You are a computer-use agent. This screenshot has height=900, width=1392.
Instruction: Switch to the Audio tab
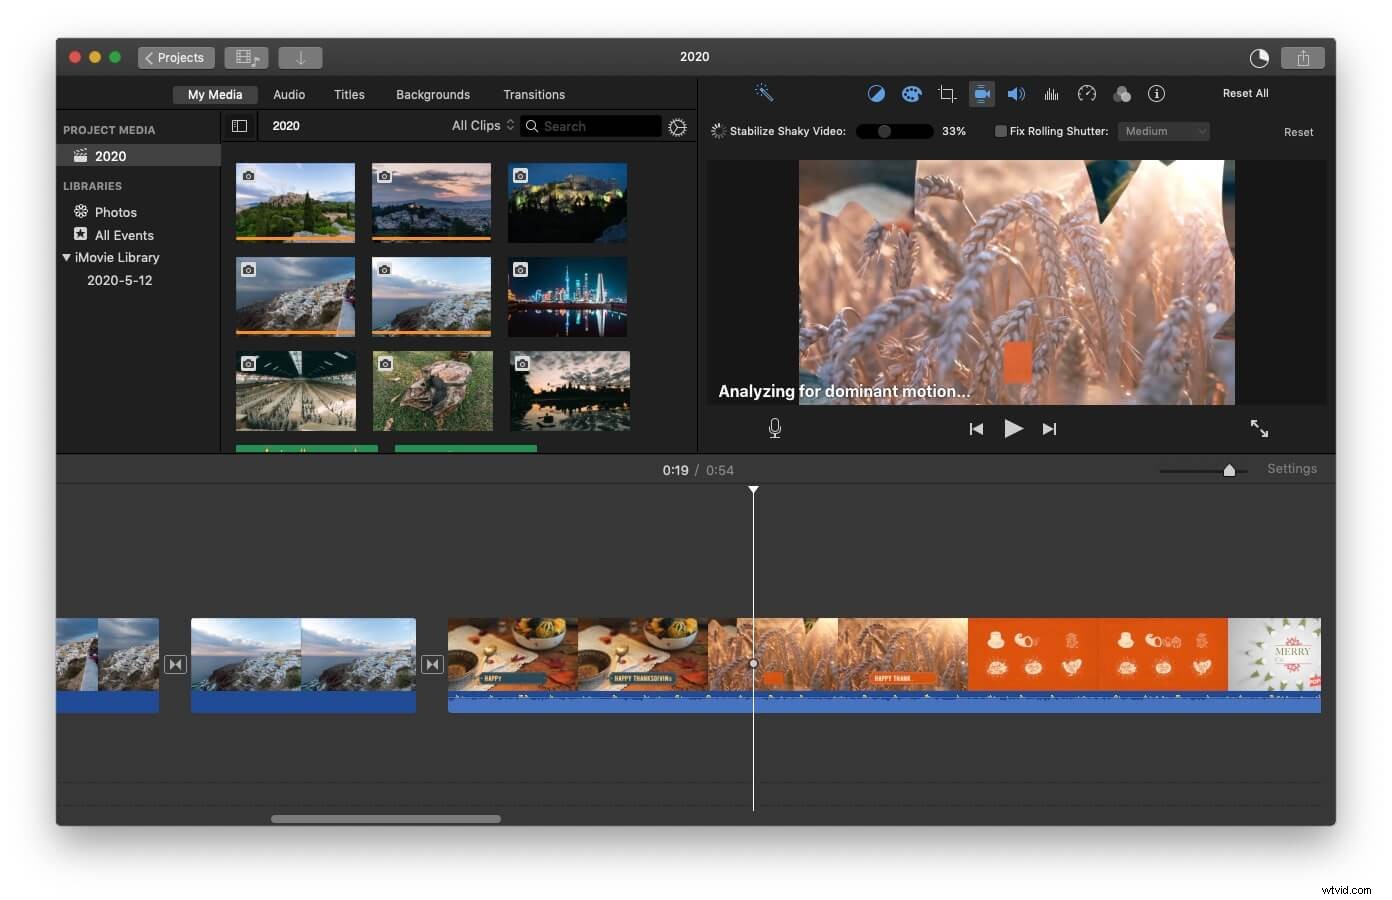[x=289, y=94]
